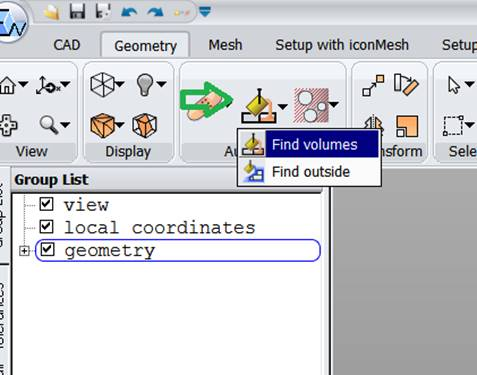Select the view row in Group List
The height and width of the screenshot is (375, 477).
point(86,204)
